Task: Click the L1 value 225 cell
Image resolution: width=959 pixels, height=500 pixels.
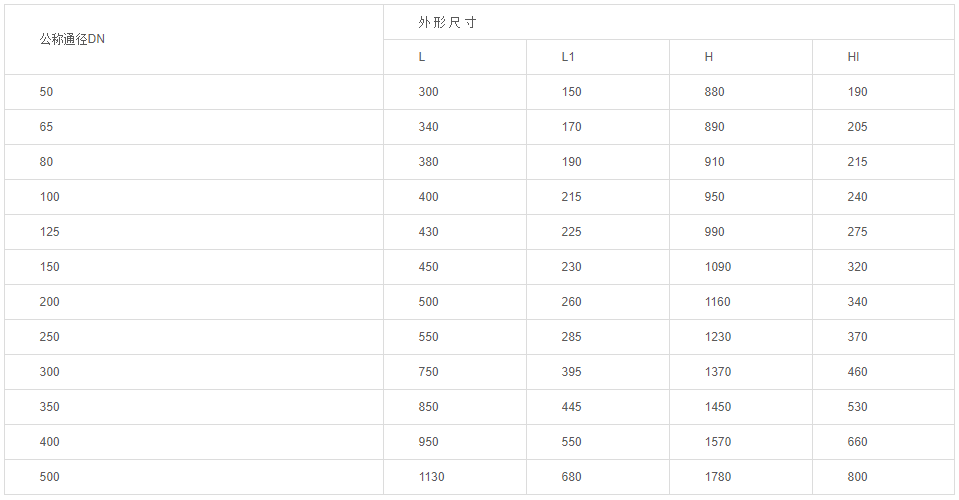Action: click(x=571, y=232)
